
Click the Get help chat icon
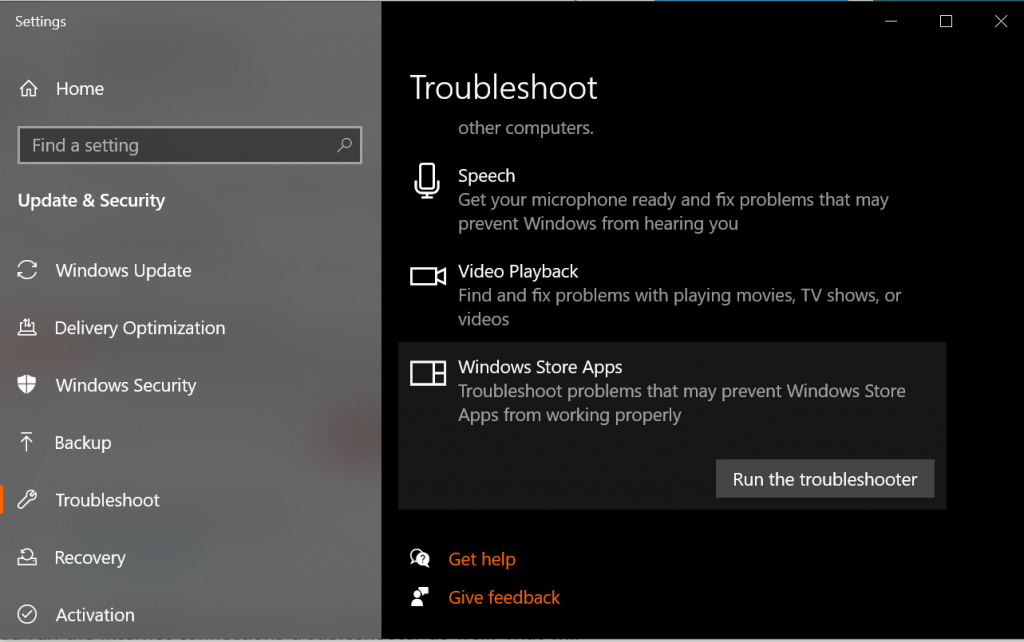click(420, 558)
